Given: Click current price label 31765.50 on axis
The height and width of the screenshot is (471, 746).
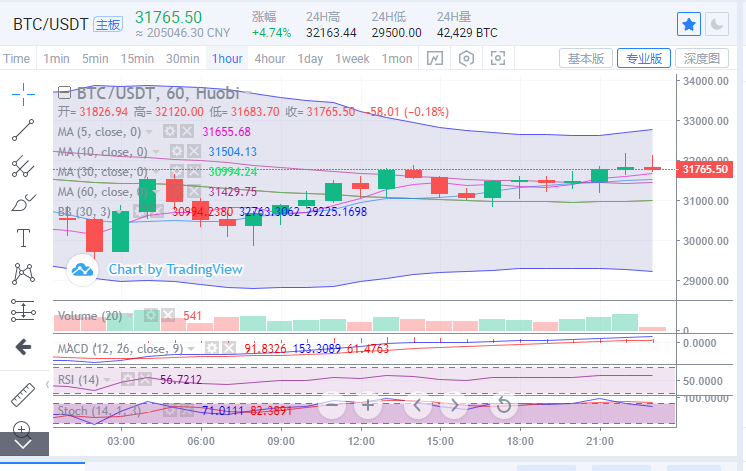Looking at the screenshot, I should [705, 169].
